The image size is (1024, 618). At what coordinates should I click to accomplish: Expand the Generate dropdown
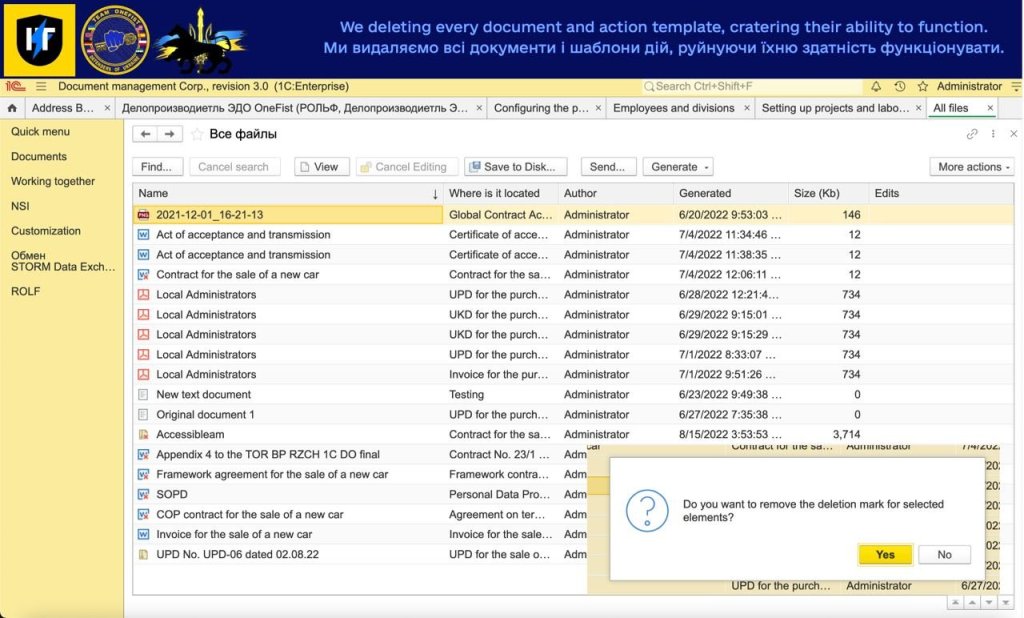point(677,167)
